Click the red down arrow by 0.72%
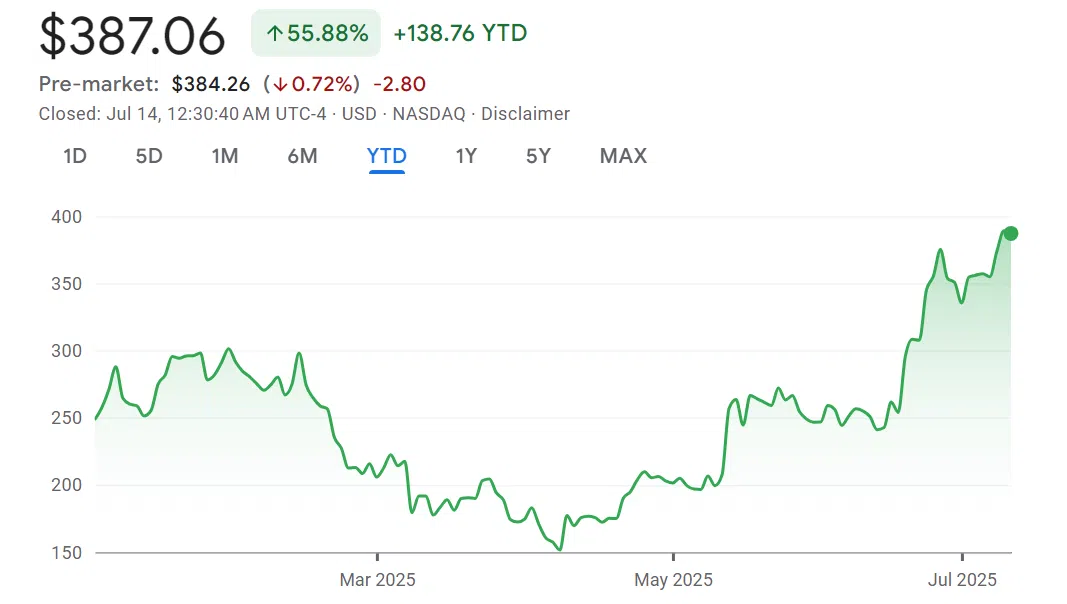This screenshot has width=1067, height=604. (280, 84)
